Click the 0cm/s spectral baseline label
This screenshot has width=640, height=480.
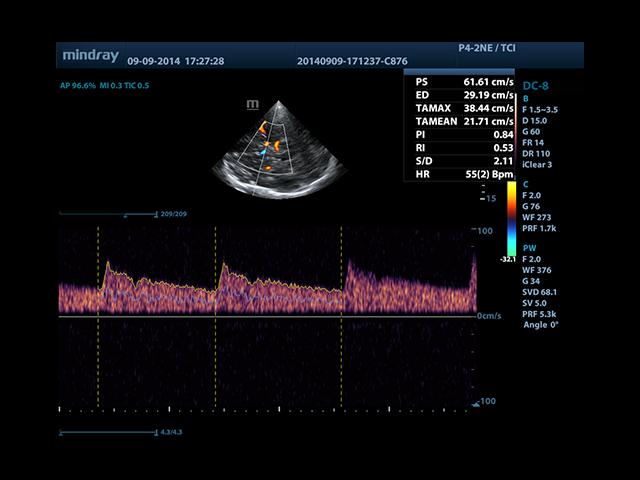pyautogui.click(x=490, y=316)
